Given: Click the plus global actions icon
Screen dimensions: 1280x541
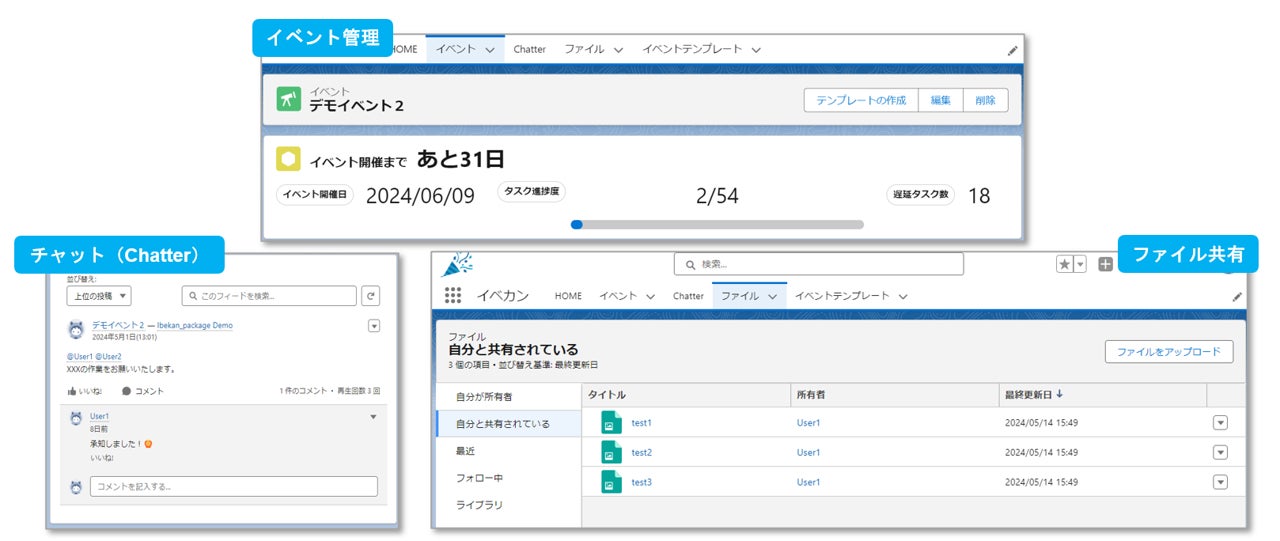Looking at the screenshot, I should click(x=1105, y=264).
